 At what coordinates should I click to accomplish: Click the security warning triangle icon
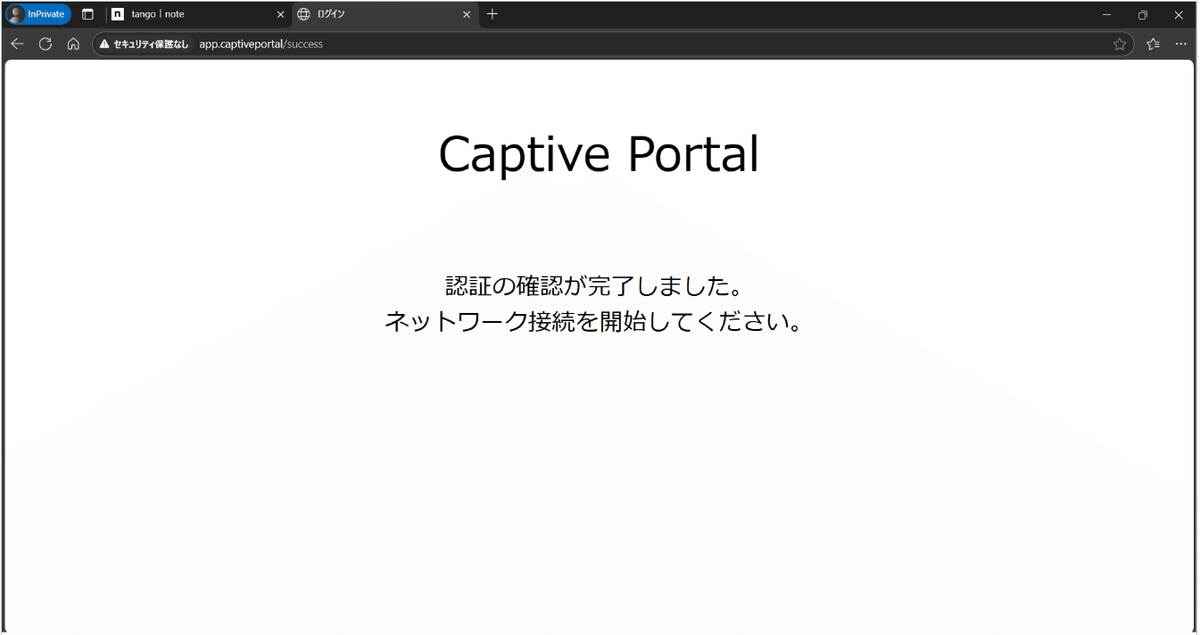click(103, 44)
